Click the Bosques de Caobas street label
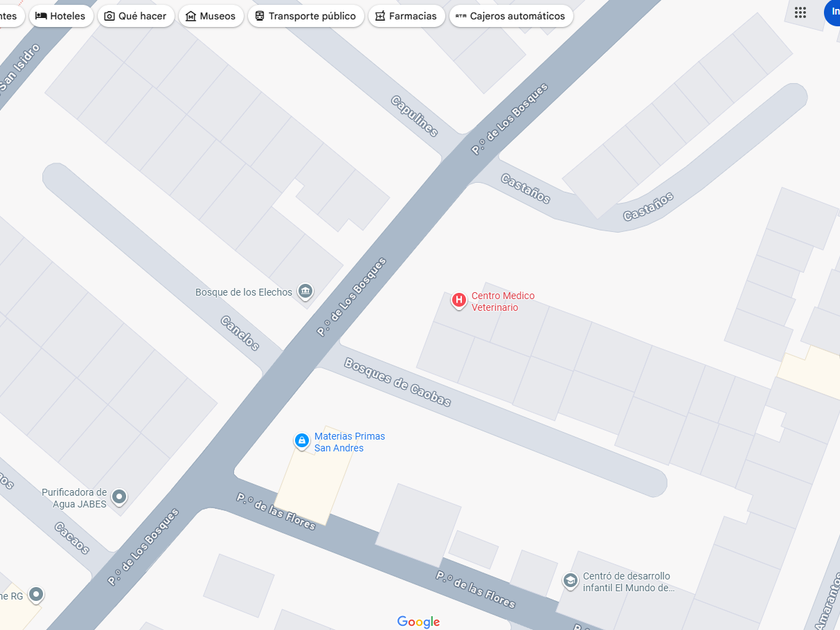 coord(397,382)
